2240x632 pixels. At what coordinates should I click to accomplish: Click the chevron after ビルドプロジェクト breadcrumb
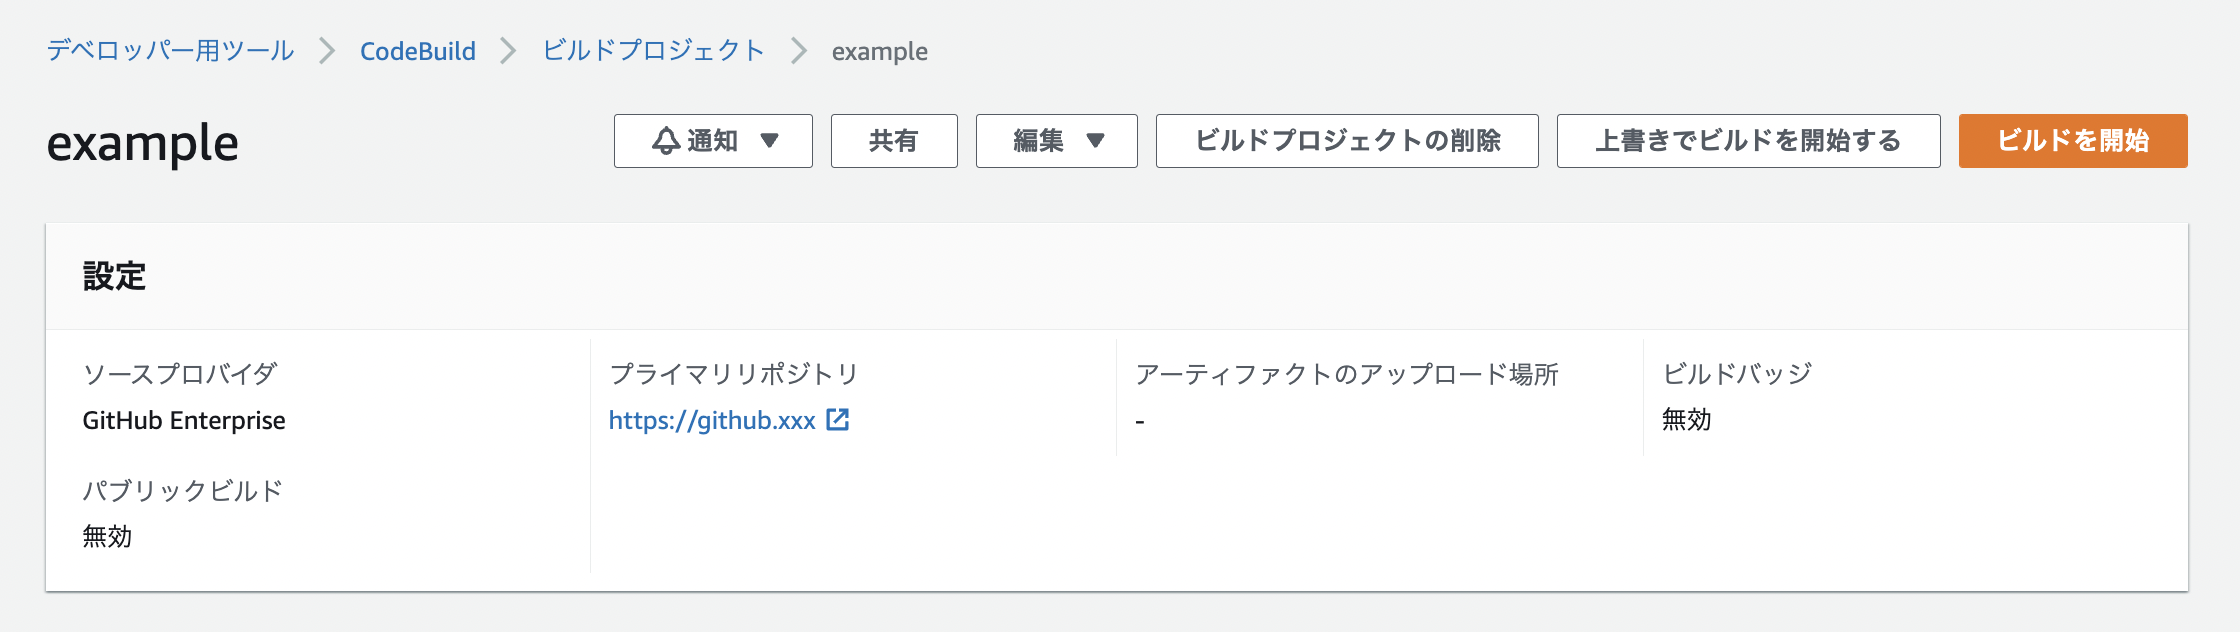coord(798,51)
